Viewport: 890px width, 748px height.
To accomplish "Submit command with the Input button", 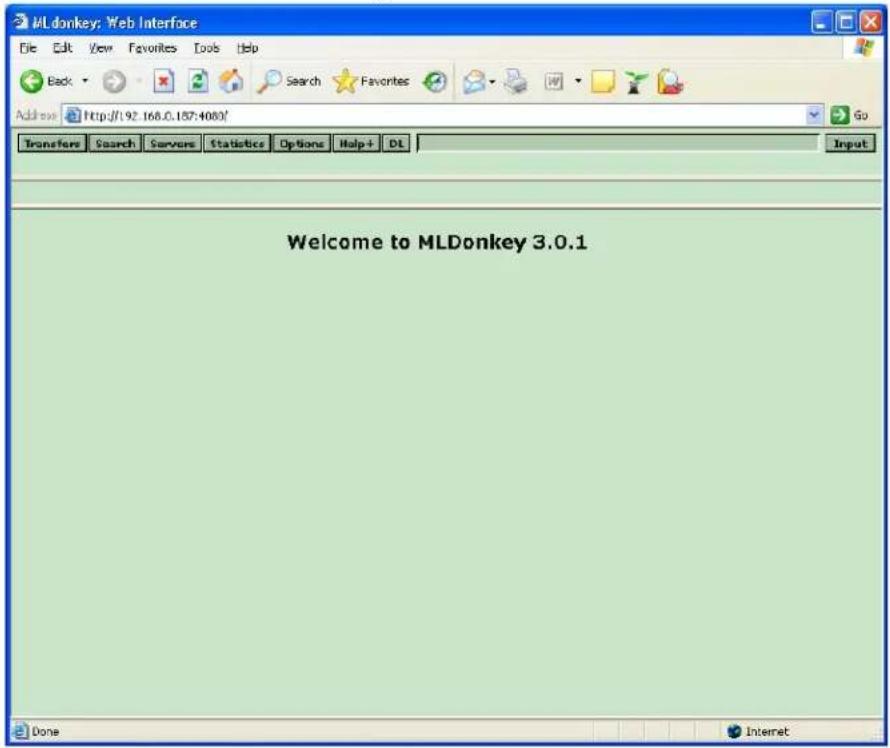I will (x=850, y=144).
